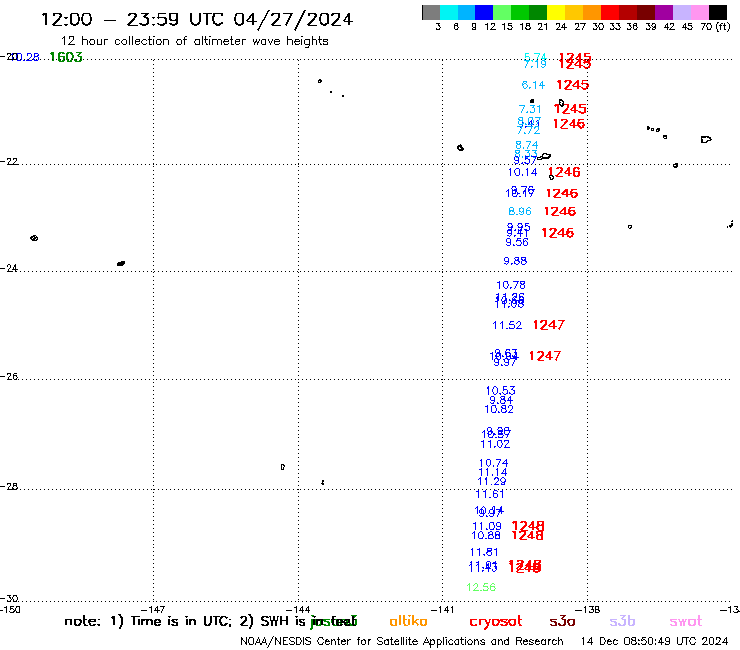
Task: Click the green 12.56 wave height value
Action: point(481,587)
